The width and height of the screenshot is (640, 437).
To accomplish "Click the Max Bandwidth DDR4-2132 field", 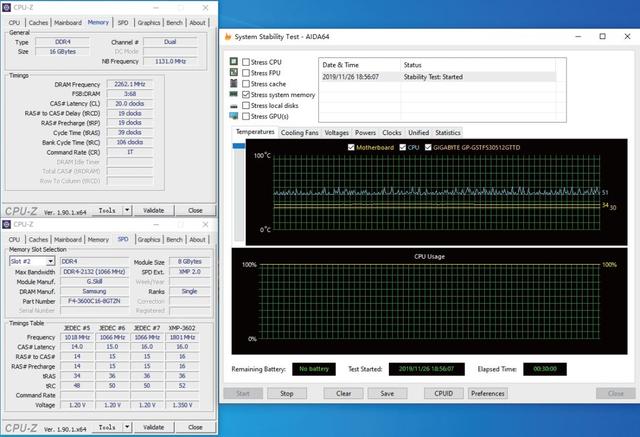I will [94, 272].
